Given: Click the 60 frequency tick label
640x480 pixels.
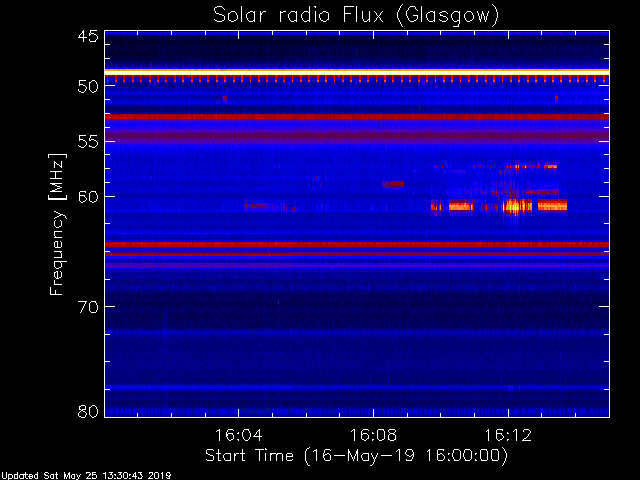Looking at the screenshot, I should pyautogui.click(x=88, y=196).
